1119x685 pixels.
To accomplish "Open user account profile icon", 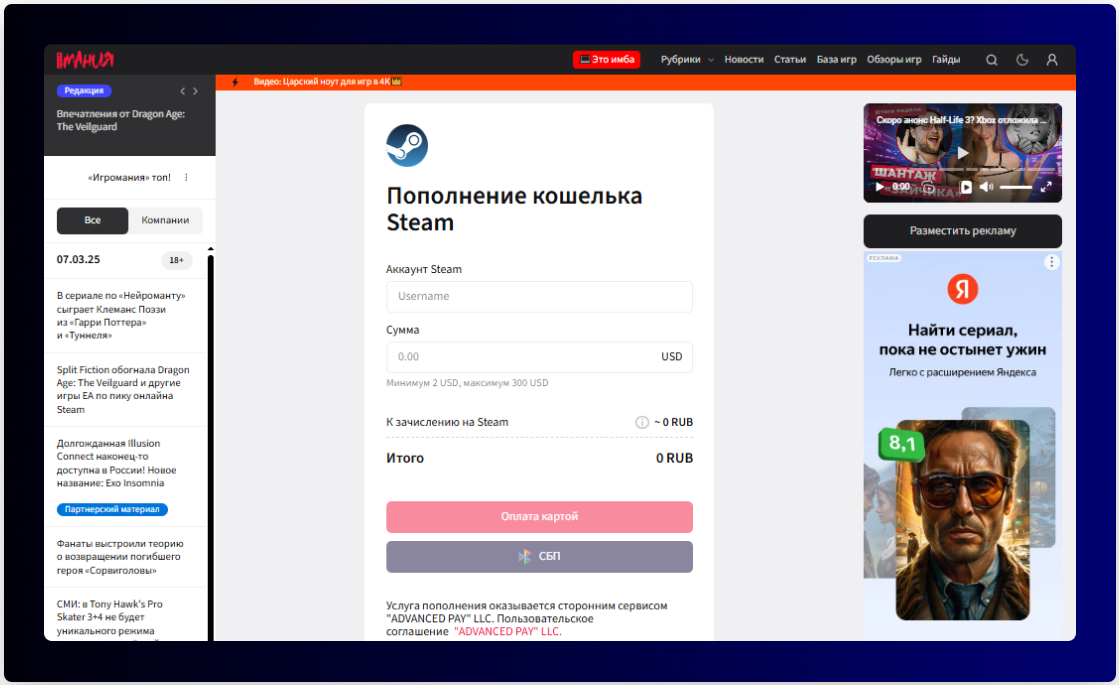I will (1051, 59).
